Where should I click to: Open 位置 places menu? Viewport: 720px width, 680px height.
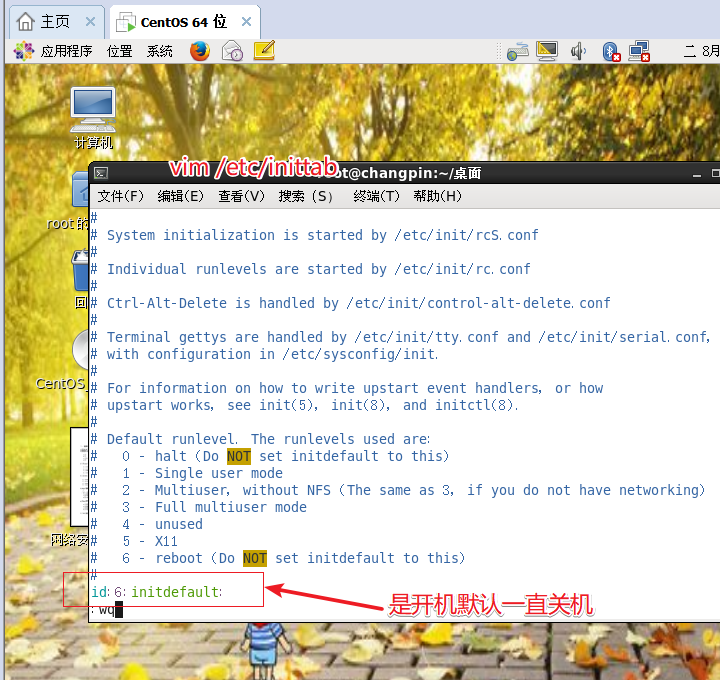(119, 51)
